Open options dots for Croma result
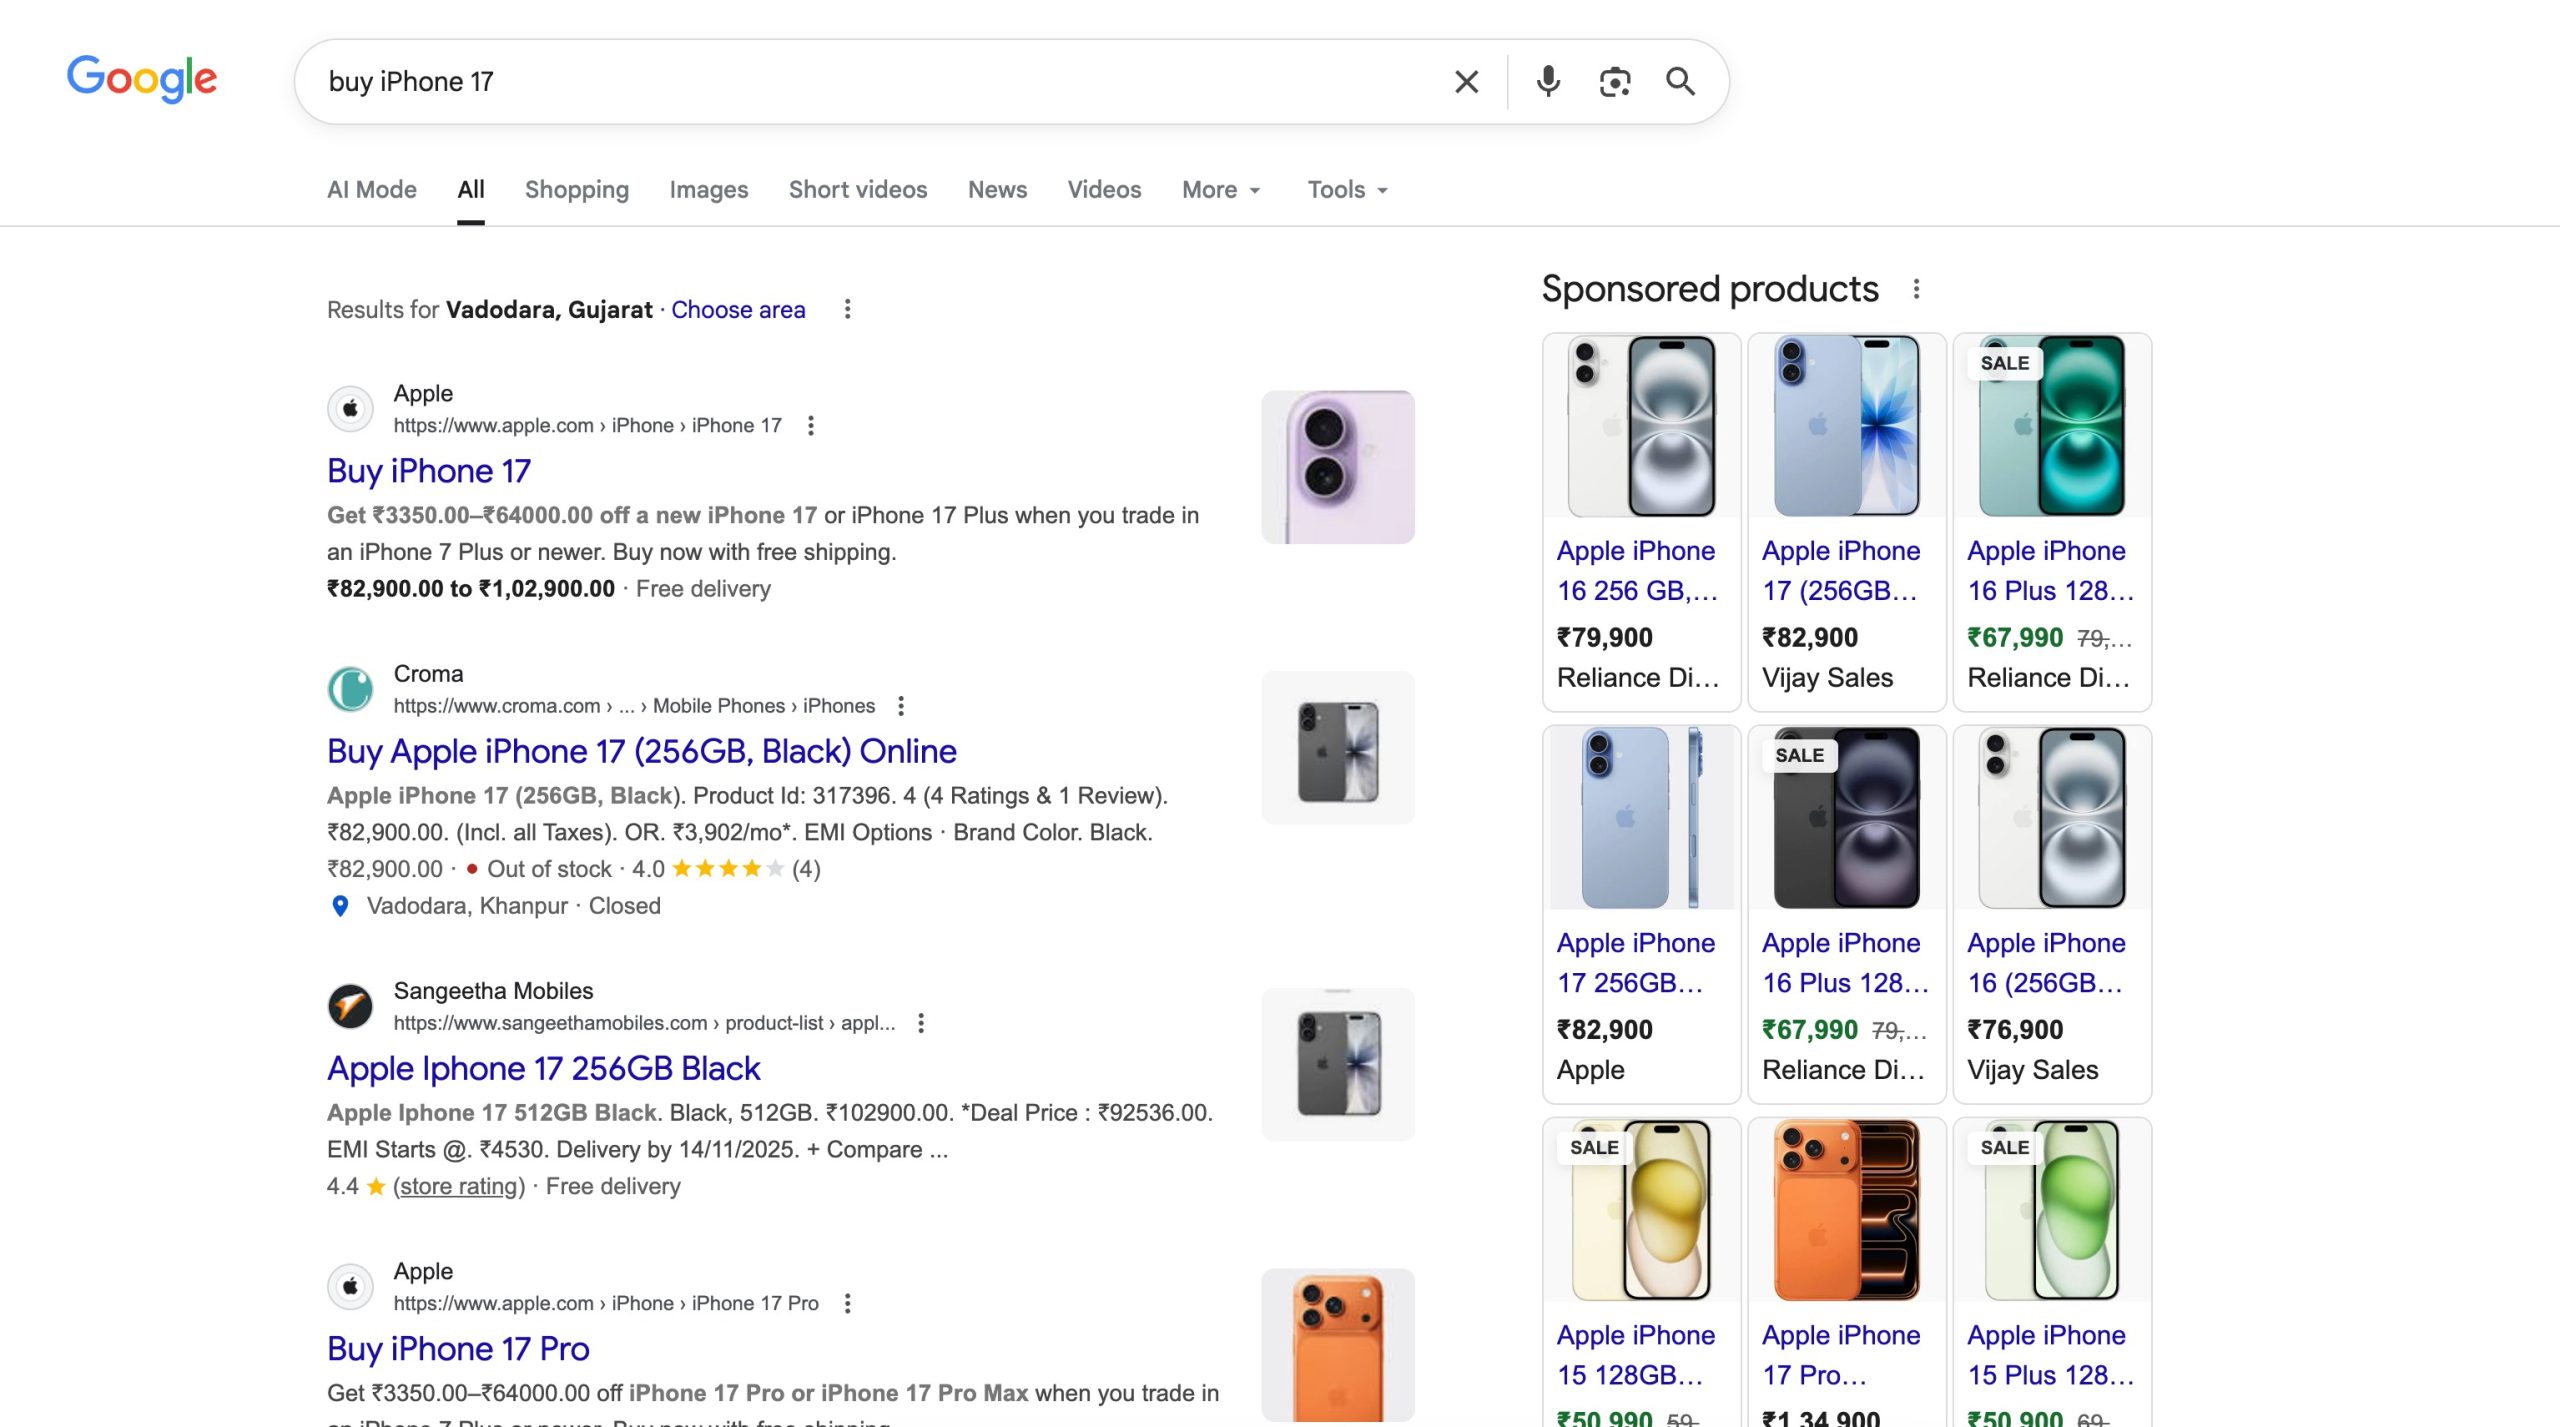Image resolution: width=2560 pixels, height=1427 pixels. point(901,706)
